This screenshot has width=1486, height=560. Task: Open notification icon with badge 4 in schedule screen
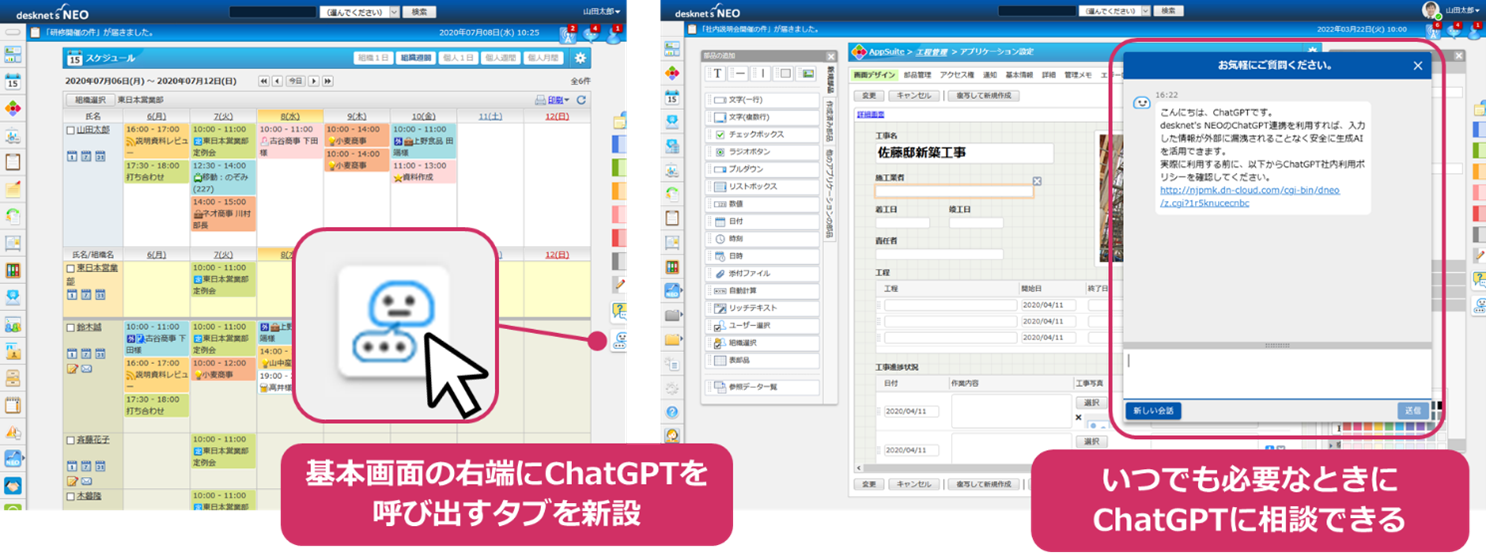tap(590, 34)
